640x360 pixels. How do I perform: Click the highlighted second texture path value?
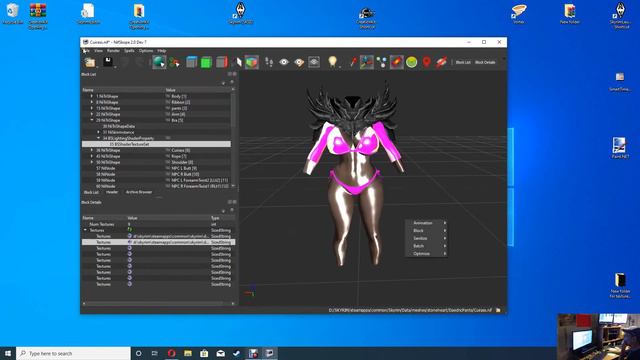point(171,242)
